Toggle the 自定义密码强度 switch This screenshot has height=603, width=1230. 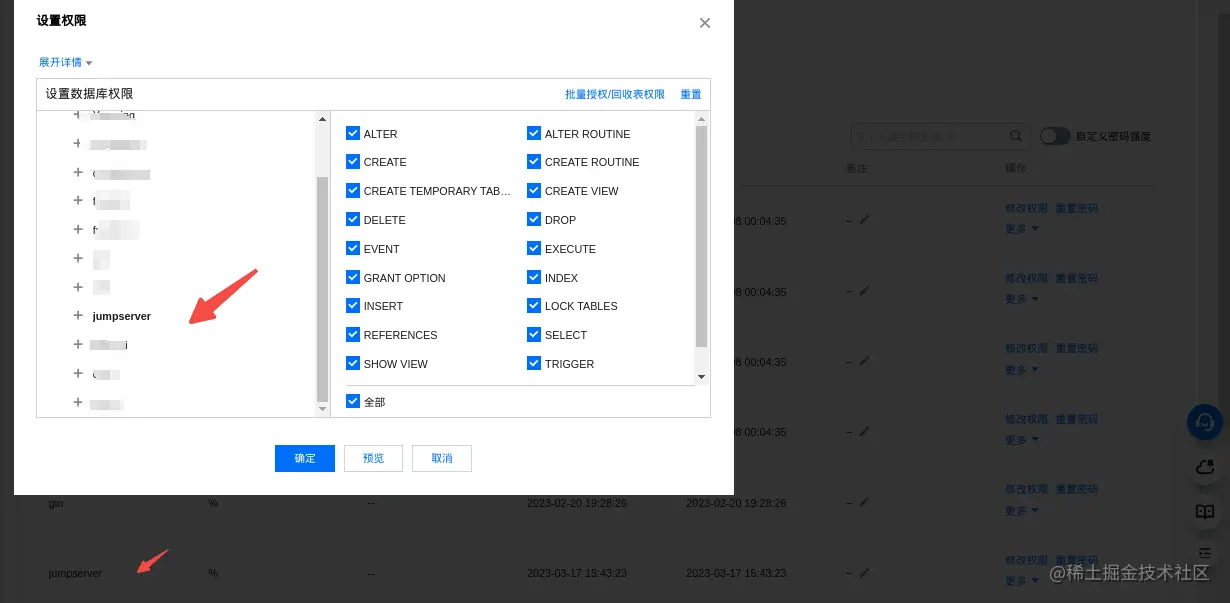pyautogui.click(x=1054, y=136)
